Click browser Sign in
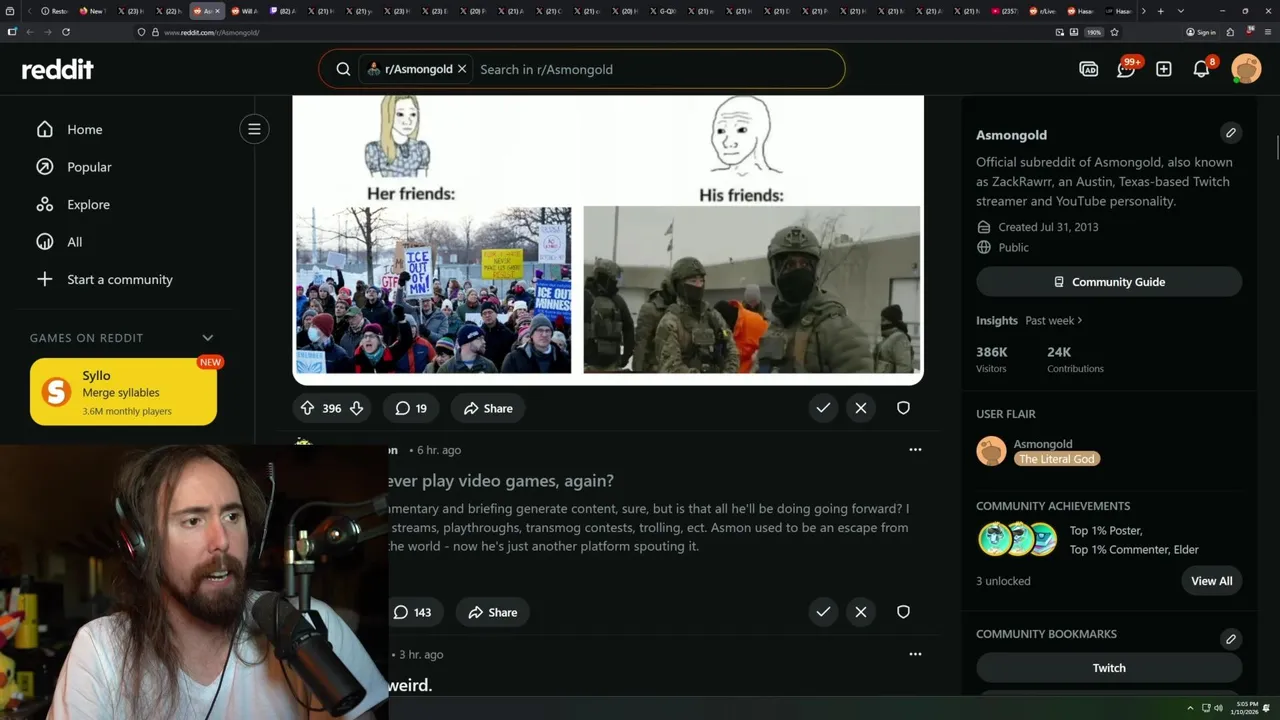The image size is (1280, 720). 1201,32
